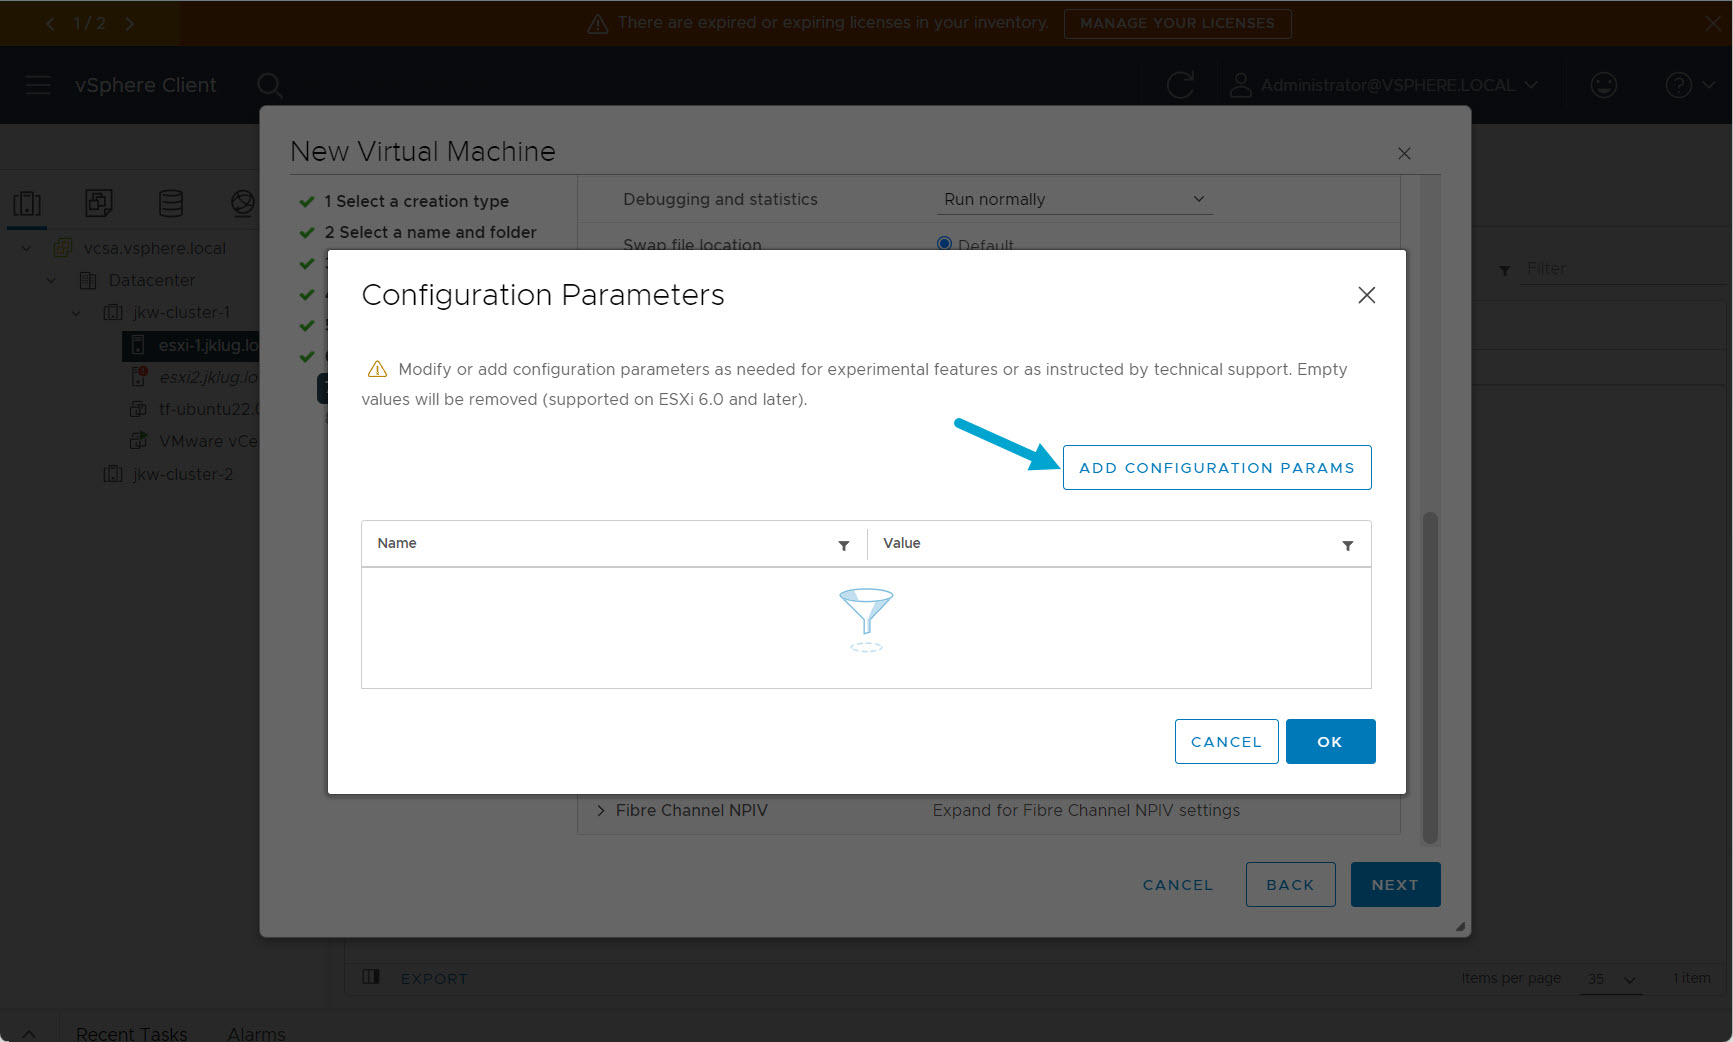The height and width of the screenshot is (1042, 1733).
Task: Select the Default swap file radio button
Action: (944, 243)
